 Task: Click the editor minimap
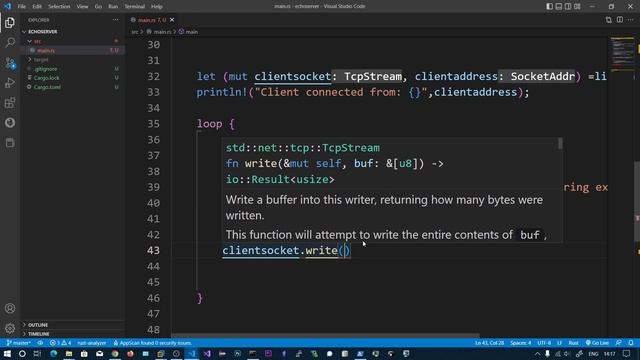(622, 54)
